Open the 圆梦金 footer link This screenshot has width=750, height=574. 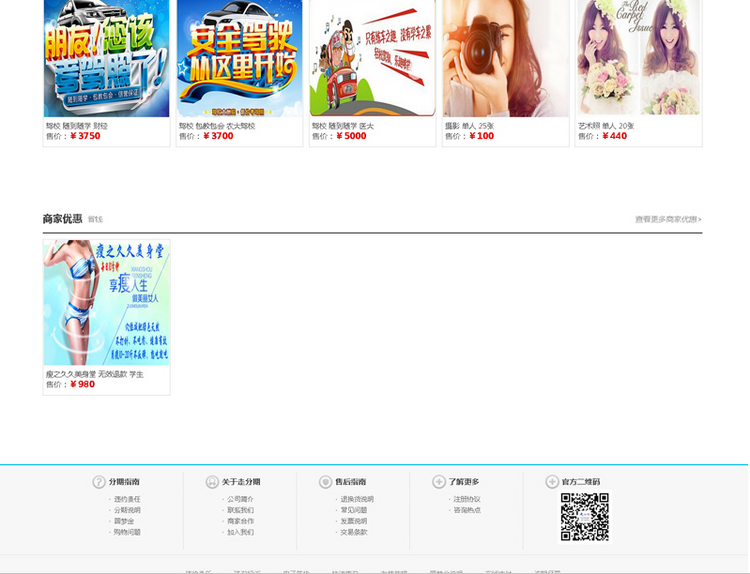[124, 521]
